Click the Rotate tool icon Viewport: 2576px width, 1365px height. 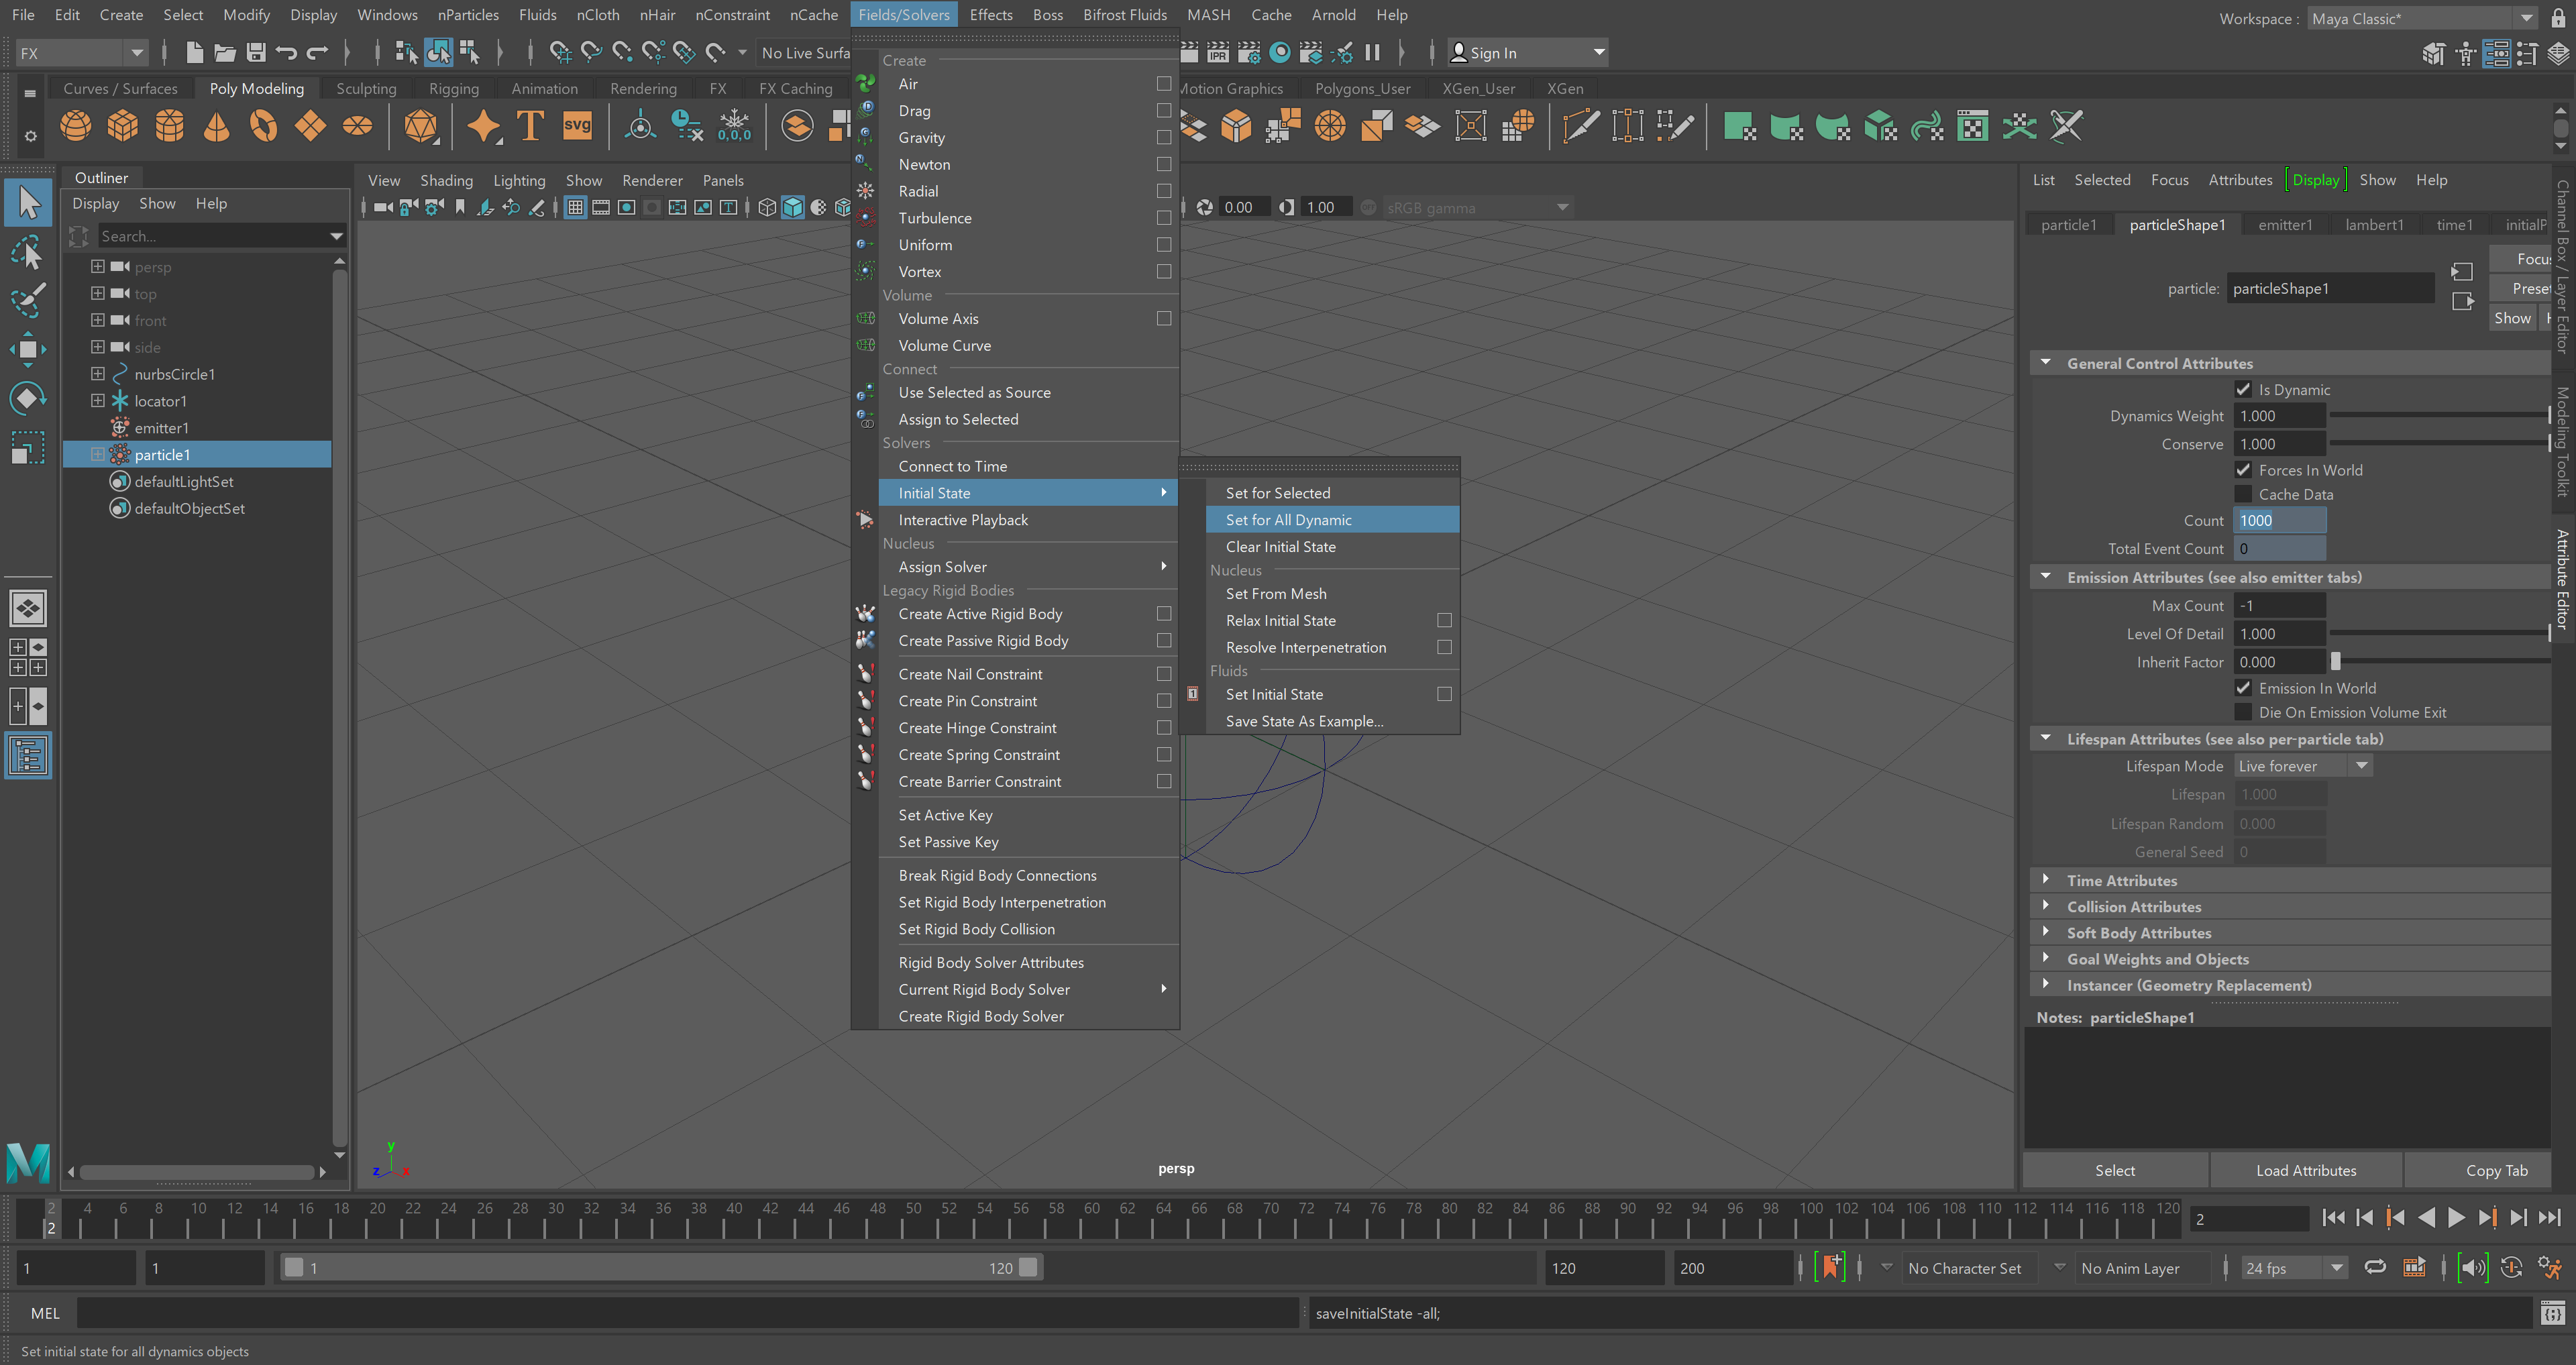coord(28,398)
